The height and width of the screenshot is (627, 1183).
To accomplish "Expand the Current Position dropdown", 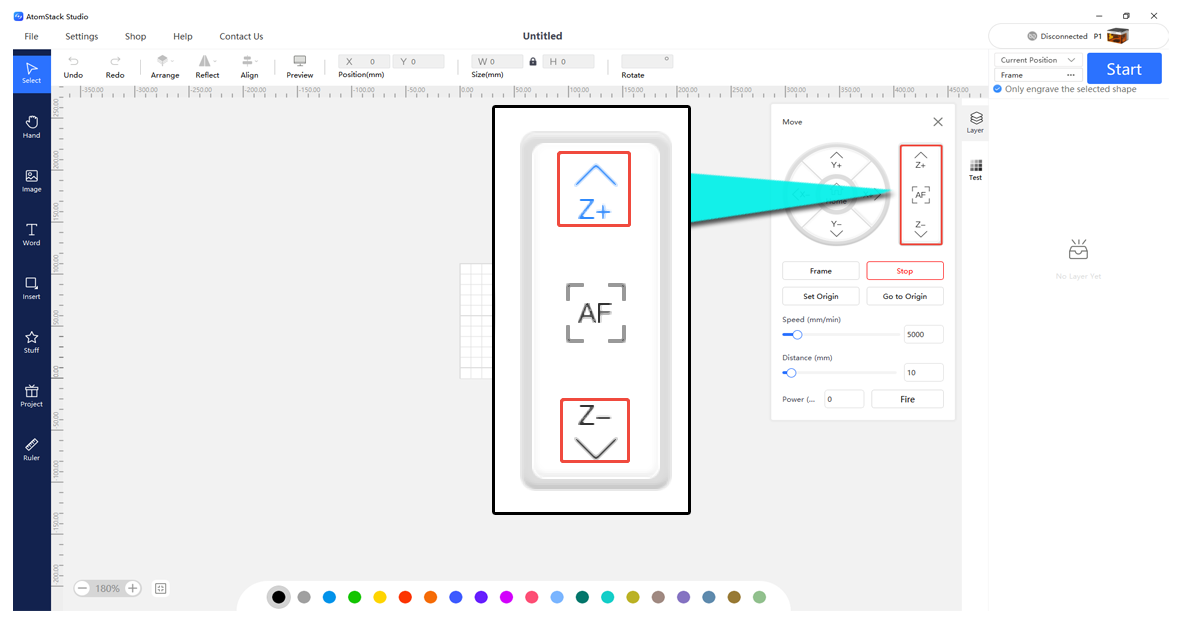I will pyautogui.click(x=1038, y=60).
